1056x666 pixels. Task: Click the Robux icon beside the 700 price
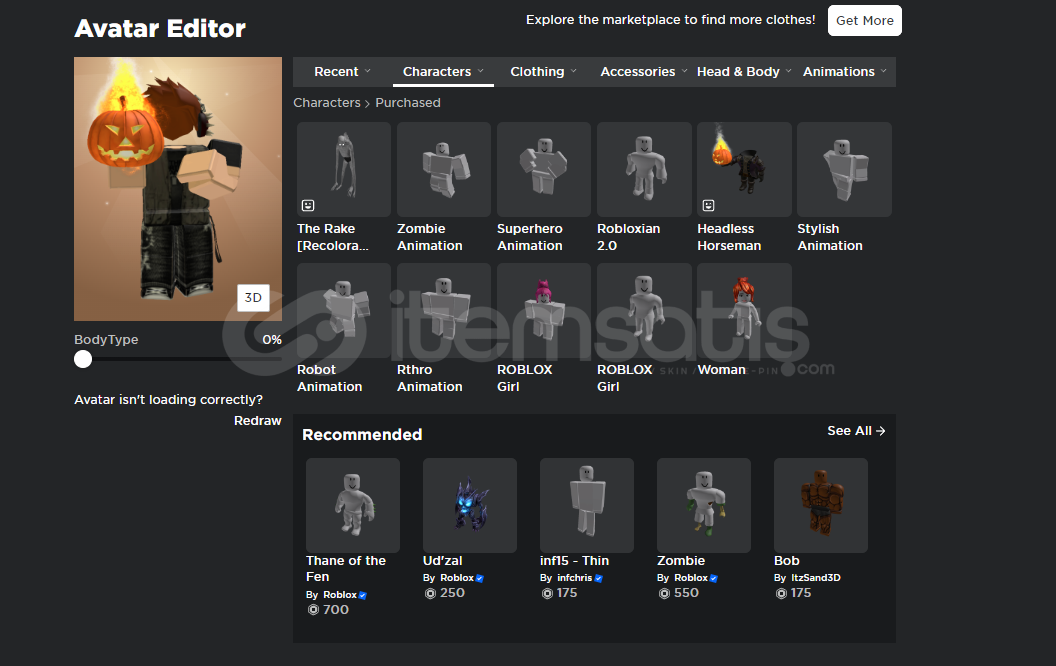(313, 609)
